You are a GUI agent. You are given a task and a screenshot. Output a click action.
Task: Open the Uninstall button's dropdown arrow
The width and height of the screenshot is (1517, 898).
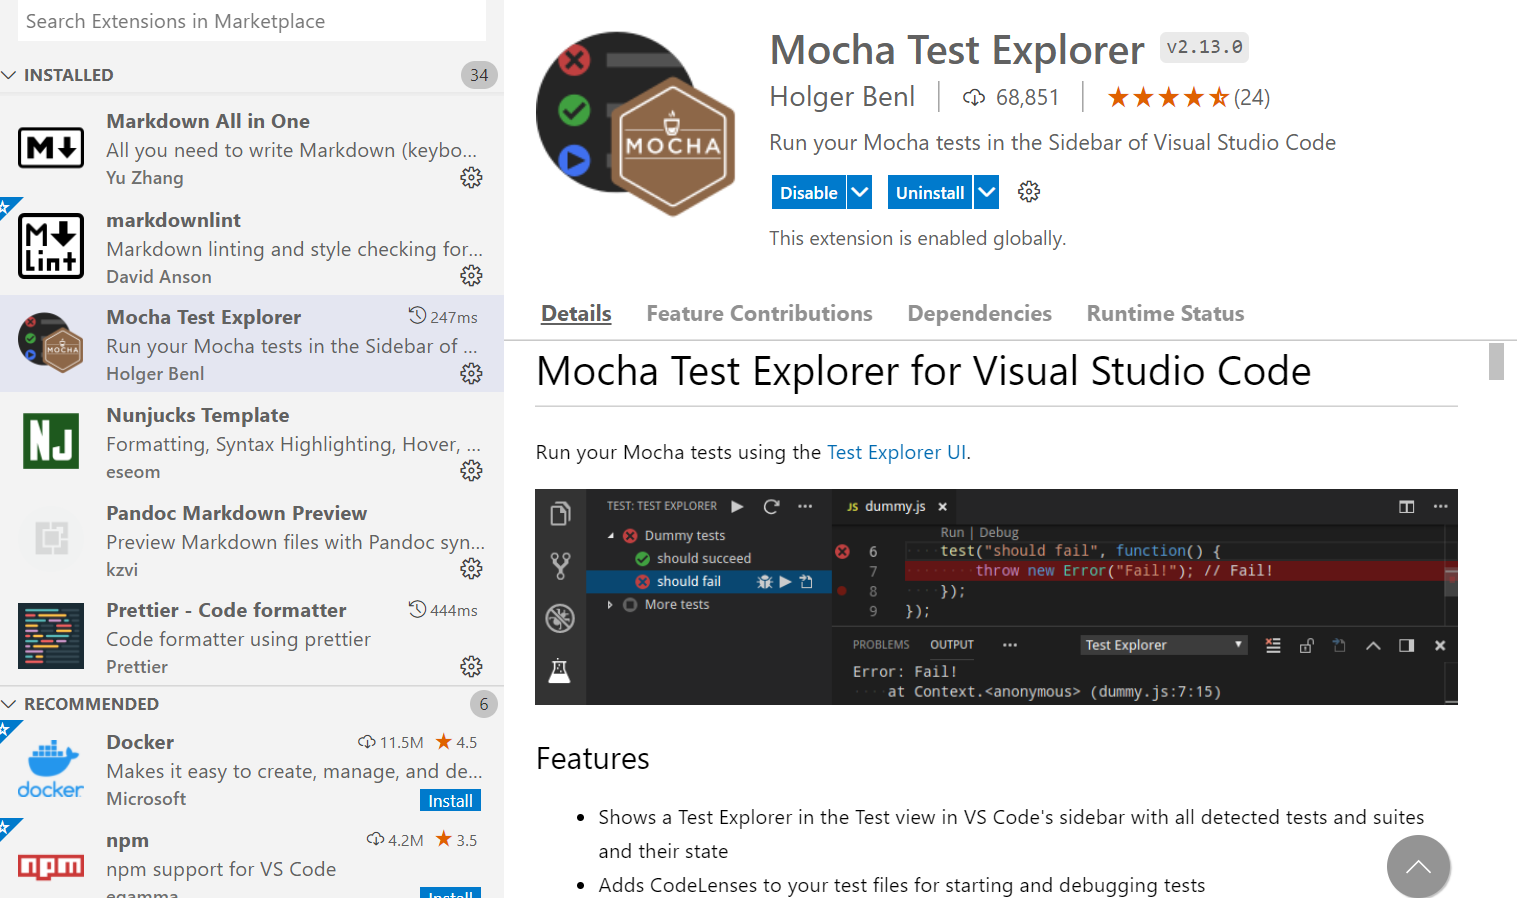985,191
